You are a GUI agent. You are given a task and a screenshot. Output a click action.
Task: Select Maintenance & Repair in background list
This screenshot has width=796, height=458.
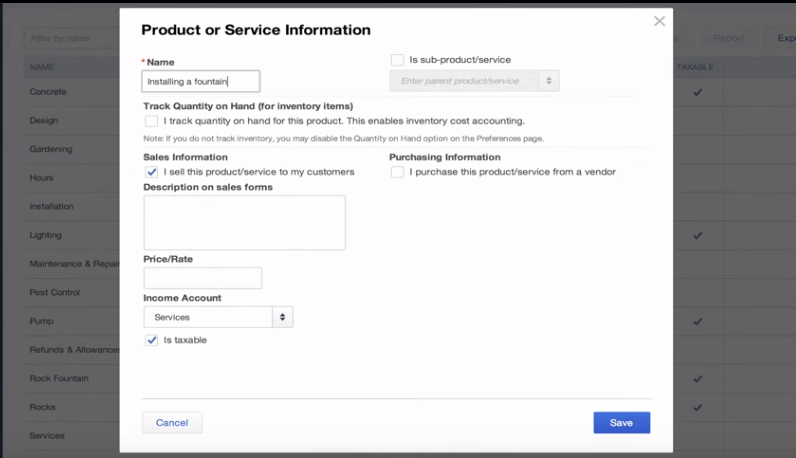pyautogui.click(x=74, y=264)
